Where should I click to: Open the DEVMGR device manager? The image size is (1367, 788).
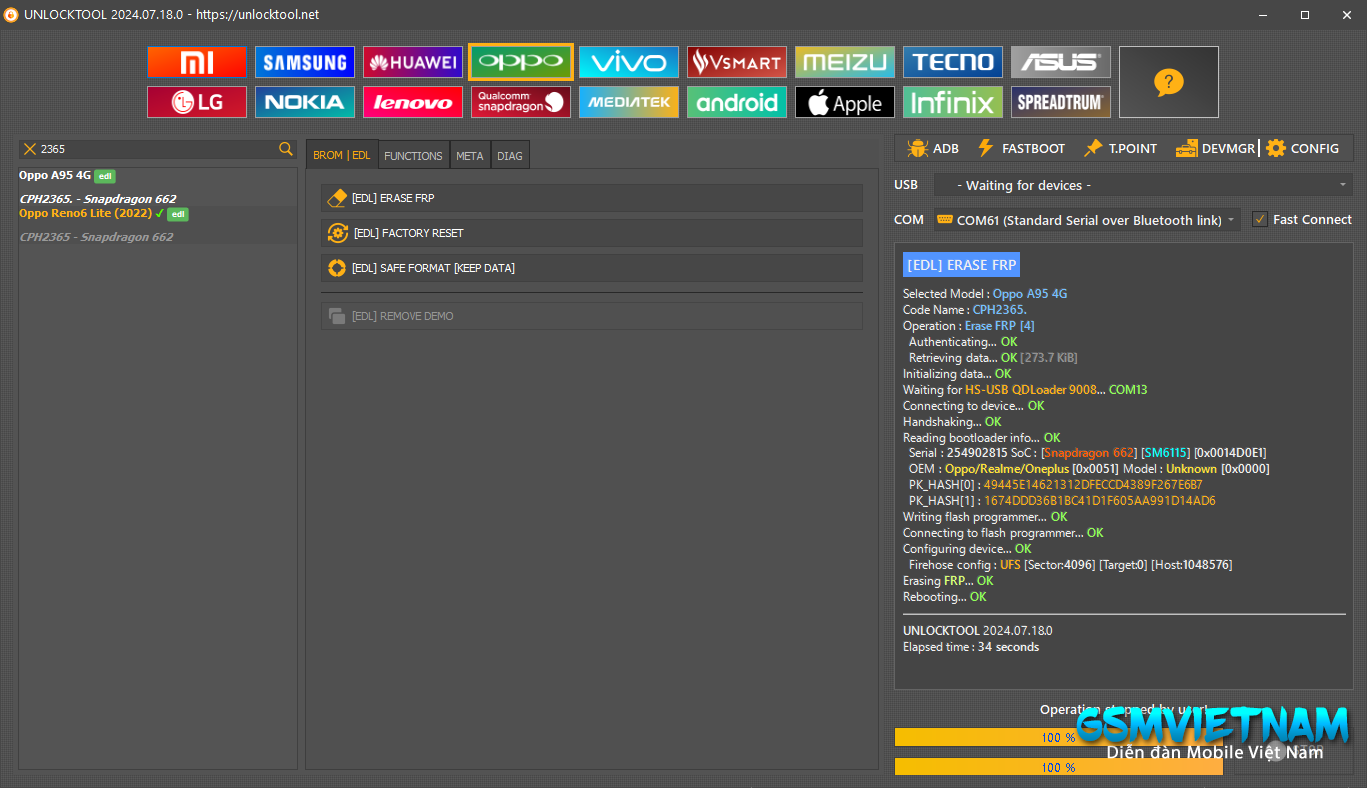pyautogui.click(x=1215, y=148)
